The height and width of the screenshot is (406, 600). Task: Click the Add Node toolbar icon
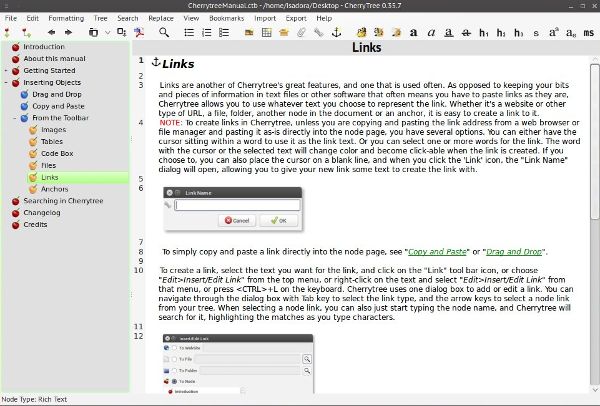[7, 33]
